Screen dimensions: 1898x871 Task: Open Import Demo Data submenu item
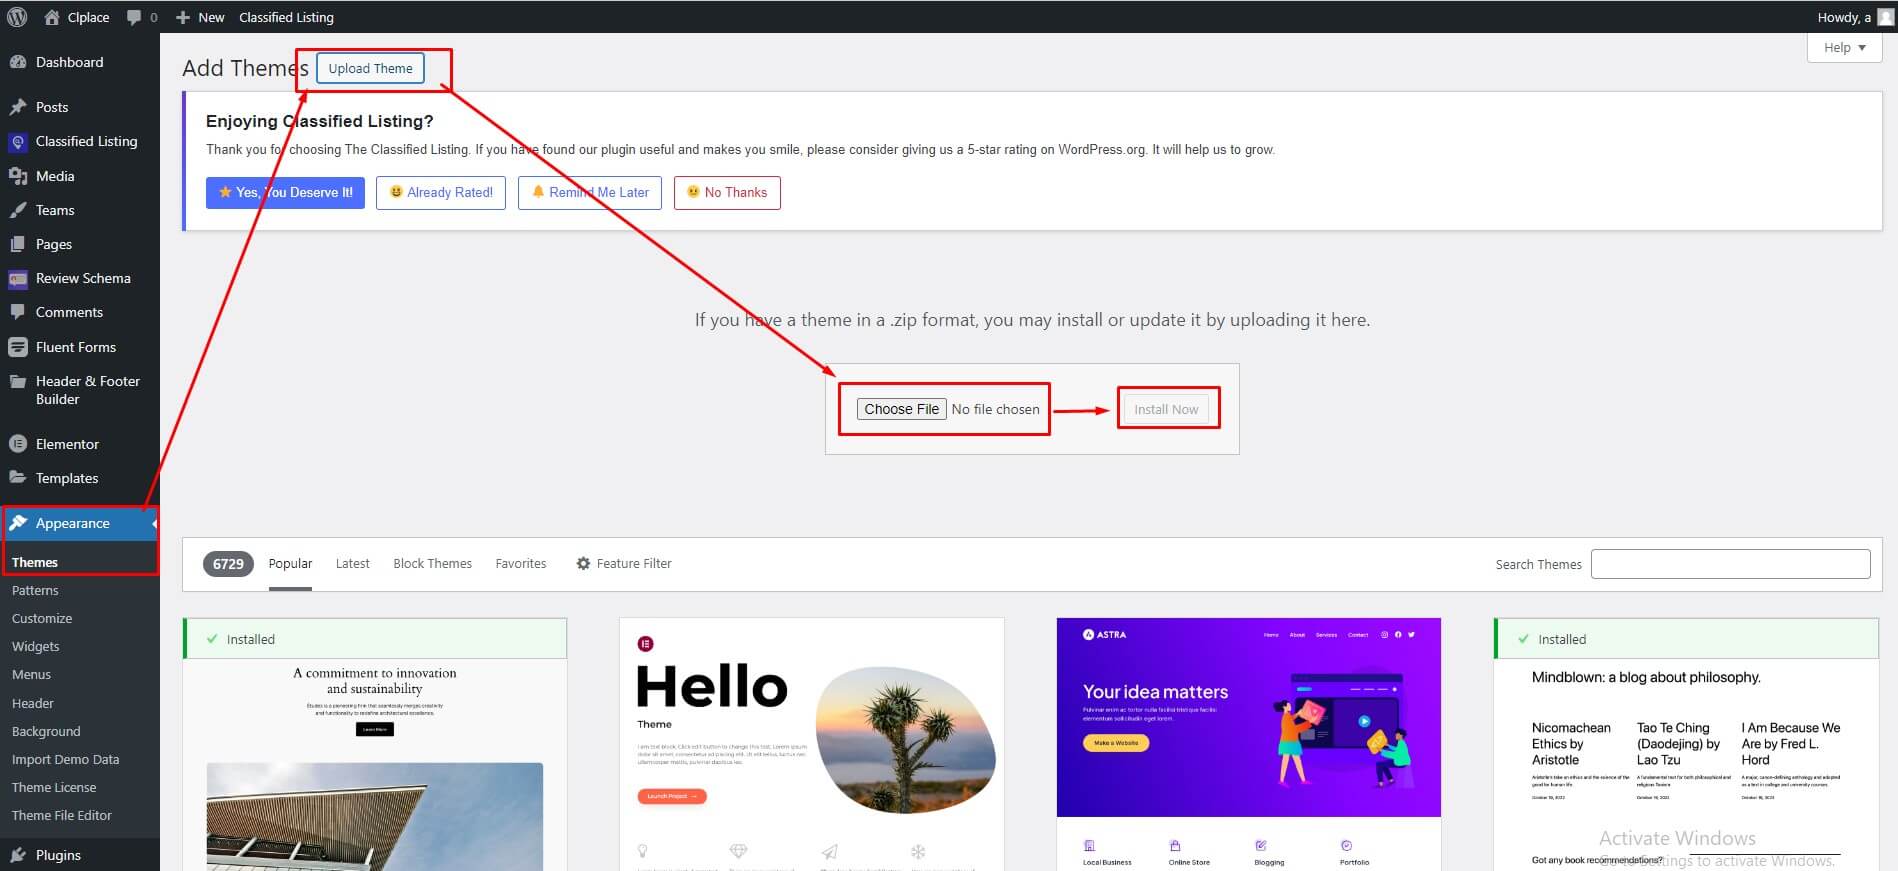click(65, 759)
